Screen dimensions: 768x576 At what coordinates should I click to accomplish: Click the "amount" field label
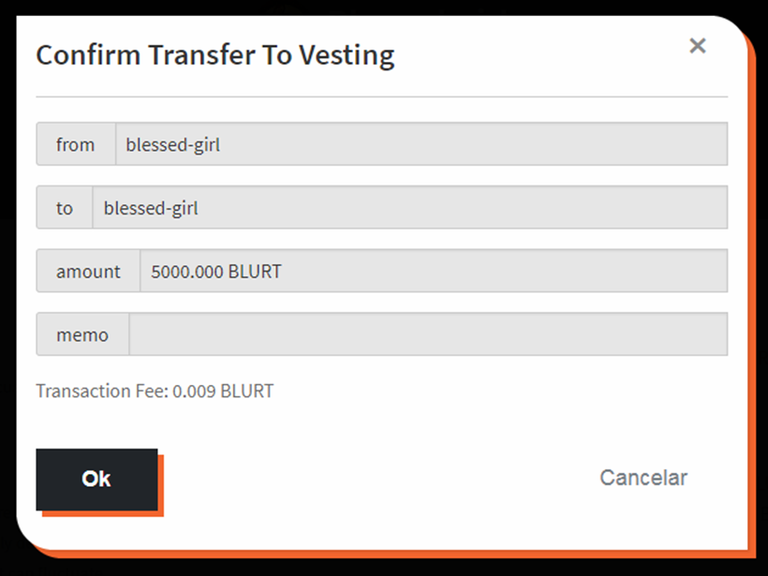(88, 271)
